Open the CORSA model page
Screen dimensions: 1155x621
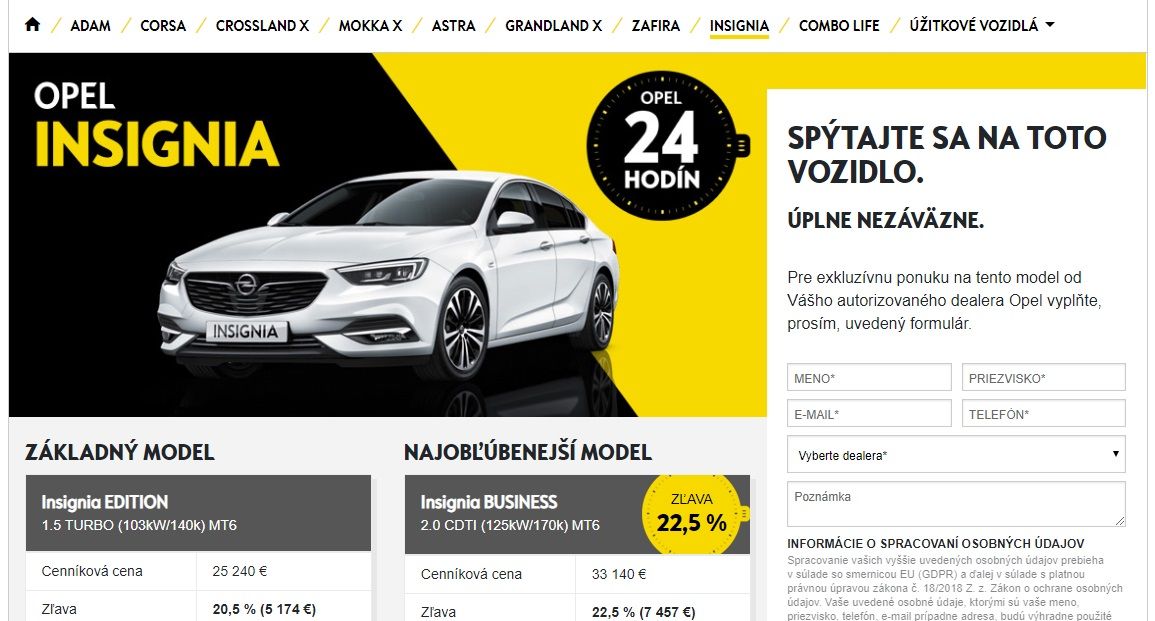[x=163, y=25]
